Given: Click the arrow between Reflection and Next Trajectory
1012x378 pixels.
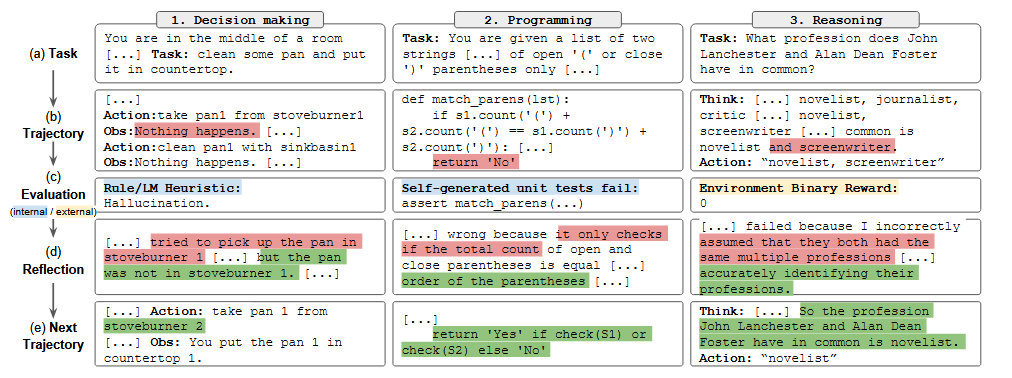Looking at the screenshot, I should (54, 297).
